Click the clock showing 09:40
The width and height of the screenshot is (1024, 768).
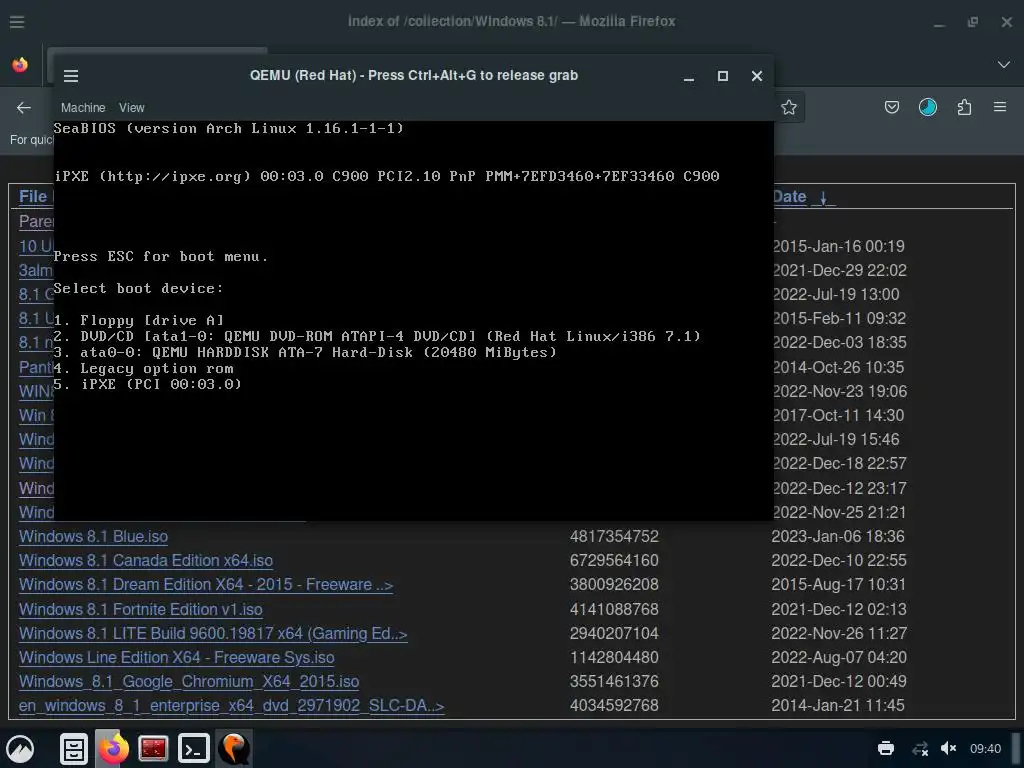(x=985, y=749)
